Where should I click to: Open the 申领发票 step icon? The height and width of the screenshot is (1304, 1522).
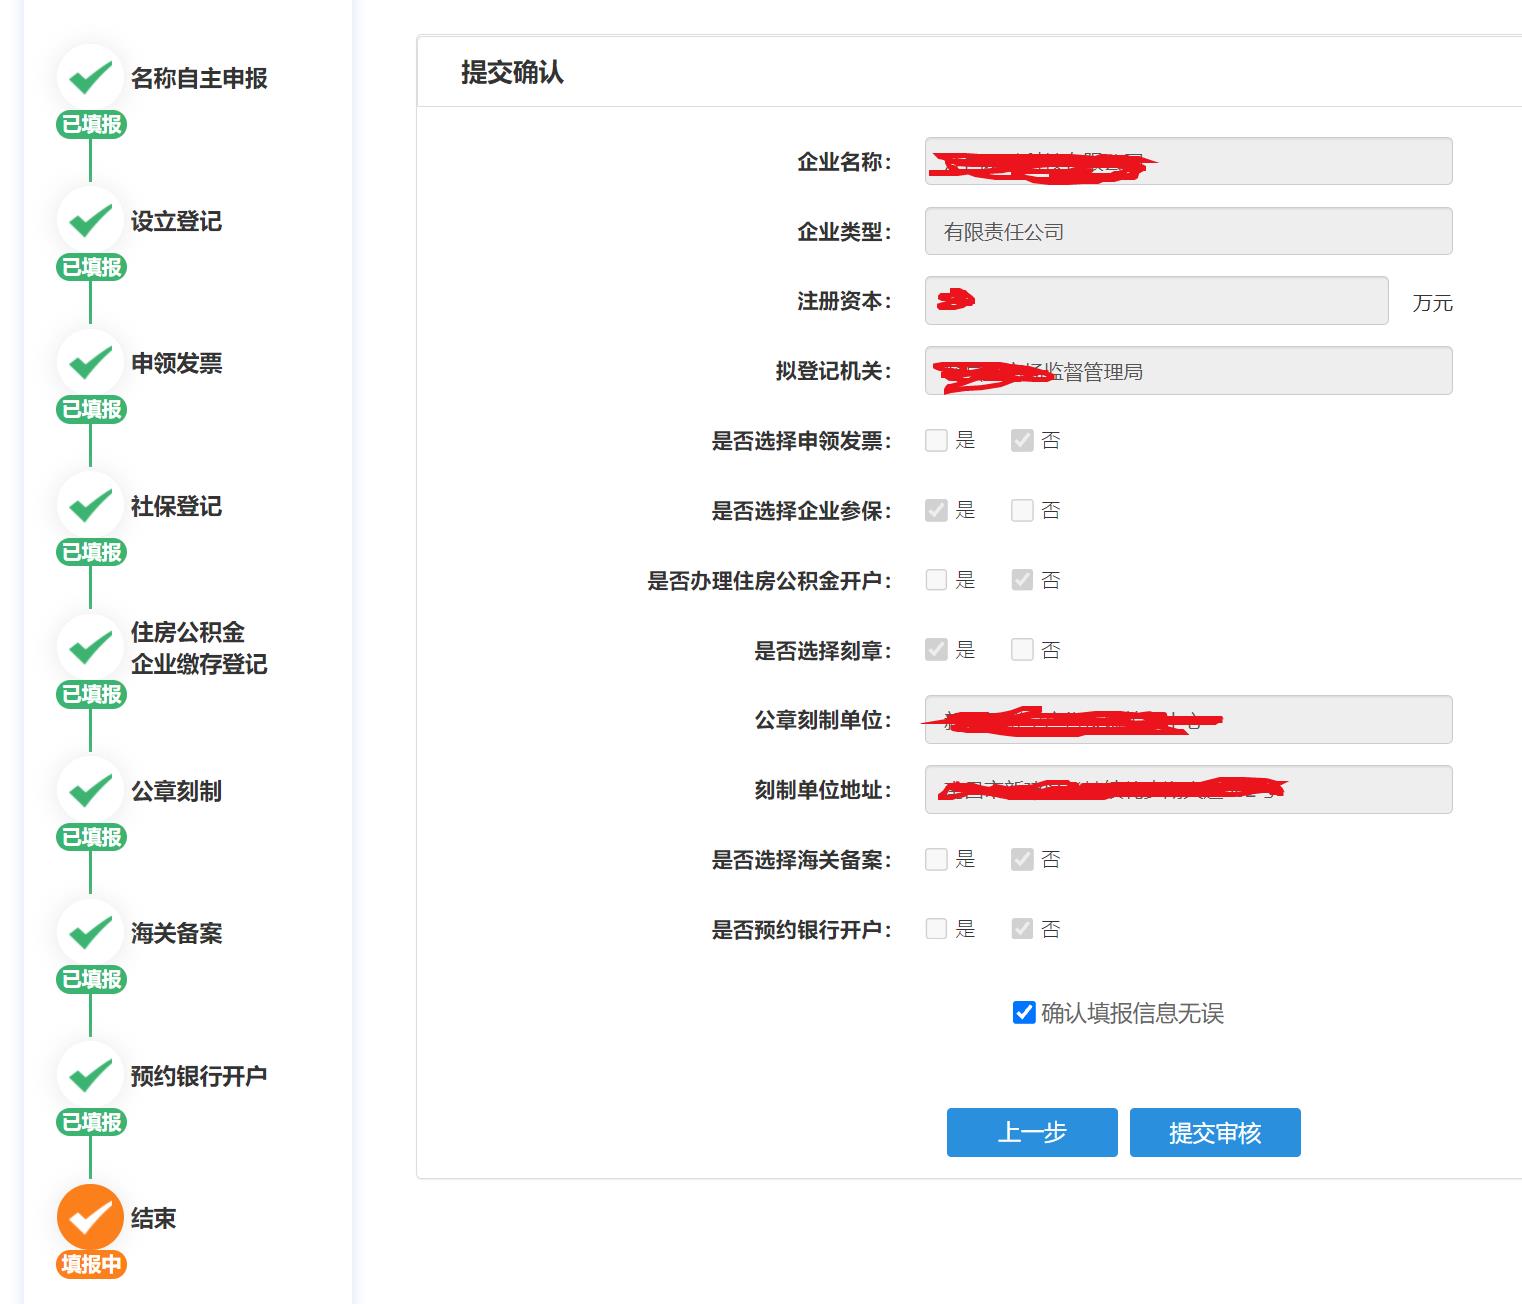click(x=90, y=363)
